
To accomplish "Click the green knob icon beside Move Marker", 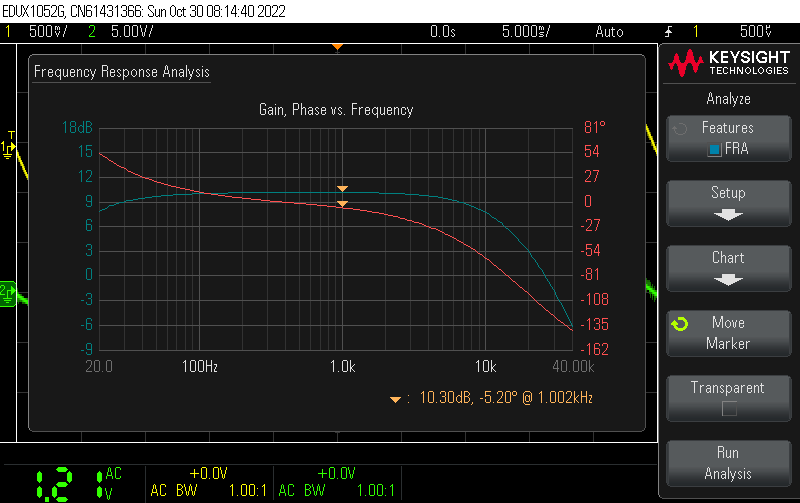I will pyautogui.click(x=680, y=325).
